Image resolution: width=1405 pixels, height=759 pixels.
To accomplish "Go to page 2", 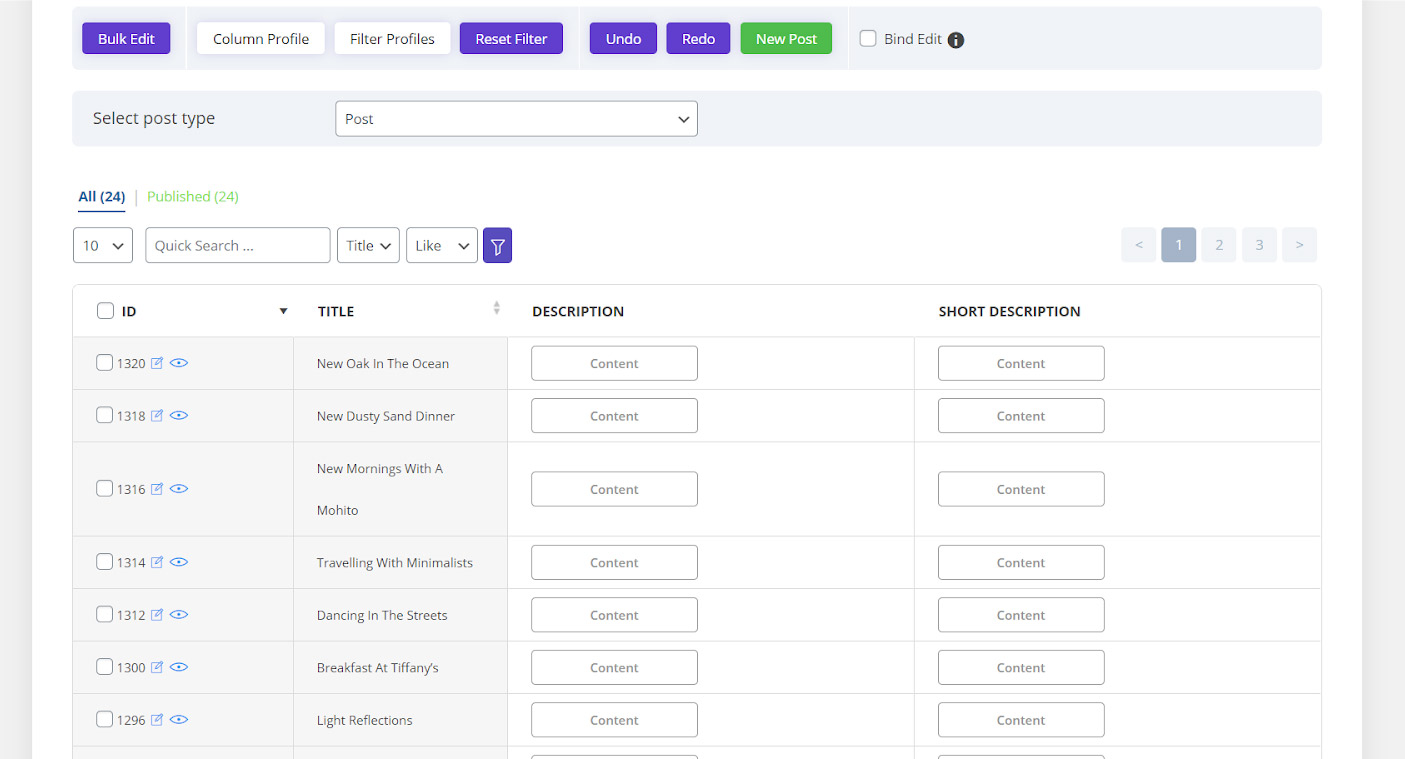I will 1219,245.
